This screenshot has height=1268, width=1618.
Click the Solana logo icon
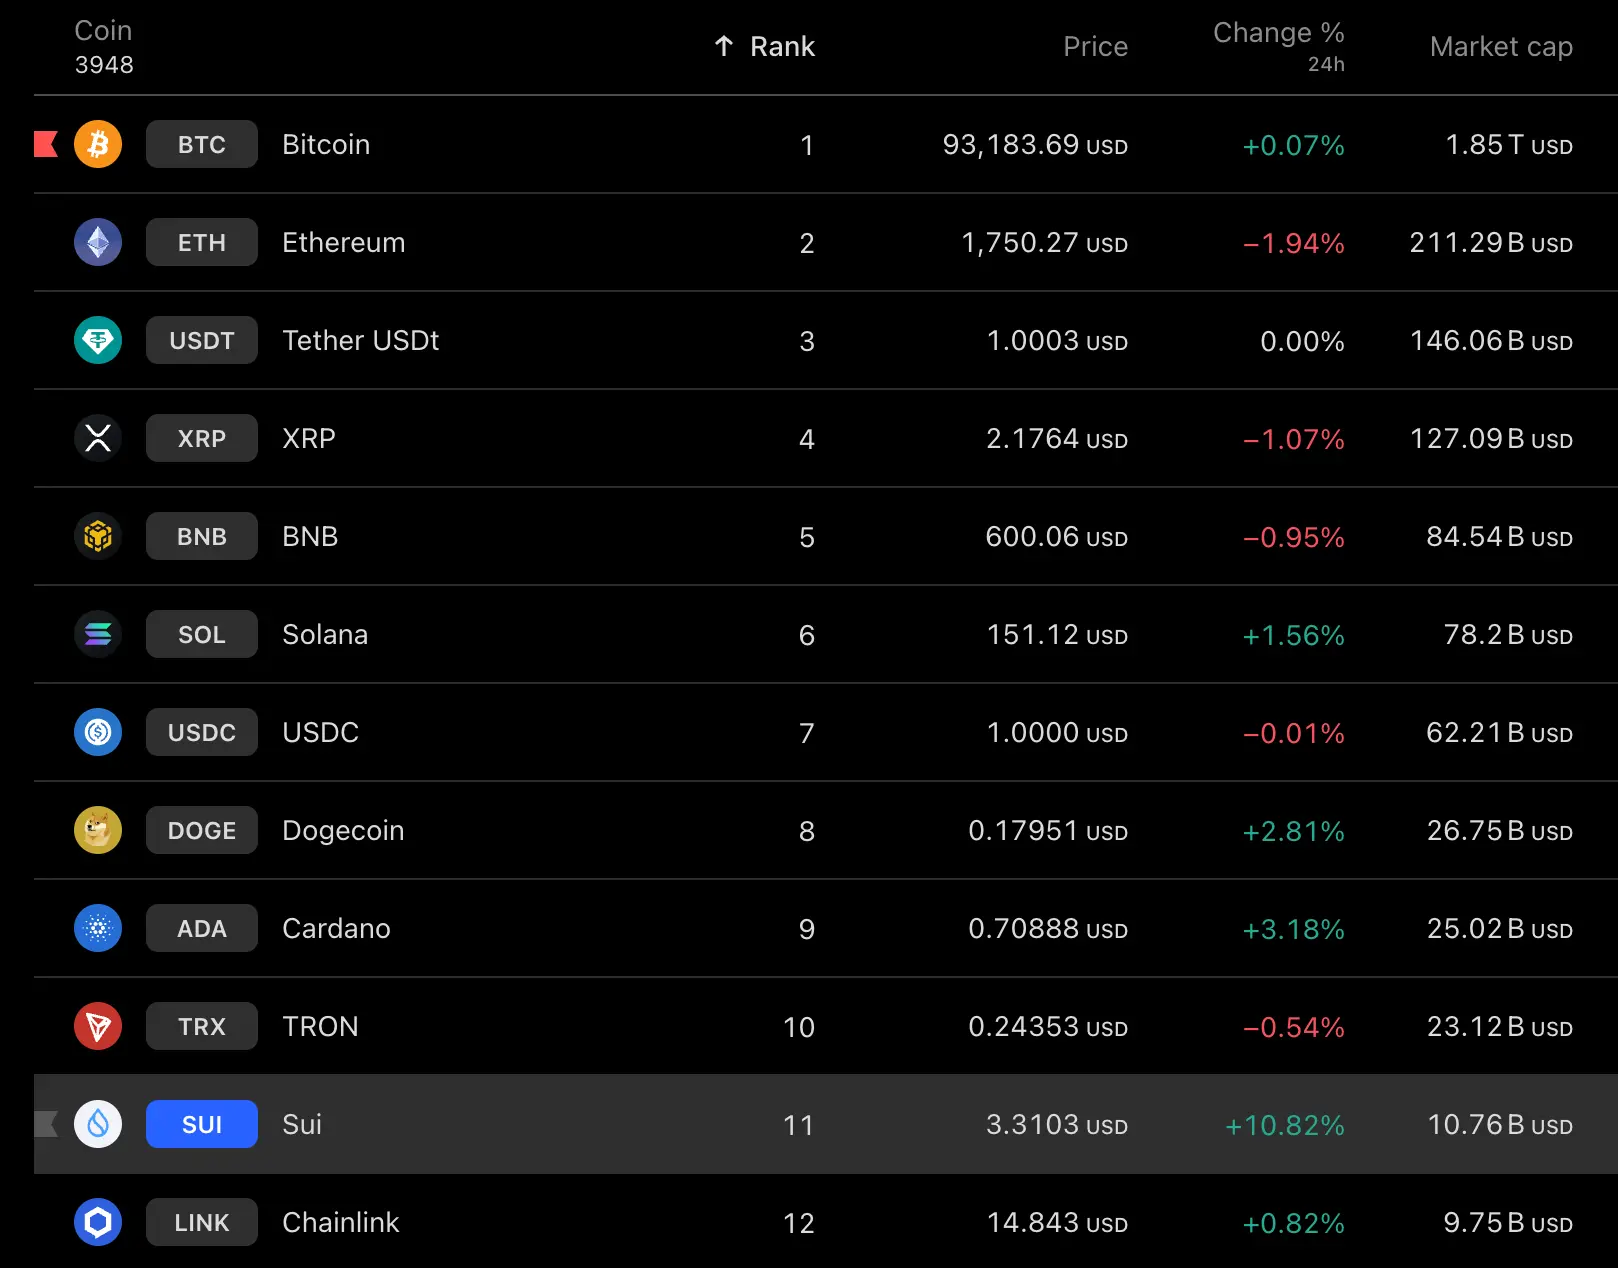(98, 634)
